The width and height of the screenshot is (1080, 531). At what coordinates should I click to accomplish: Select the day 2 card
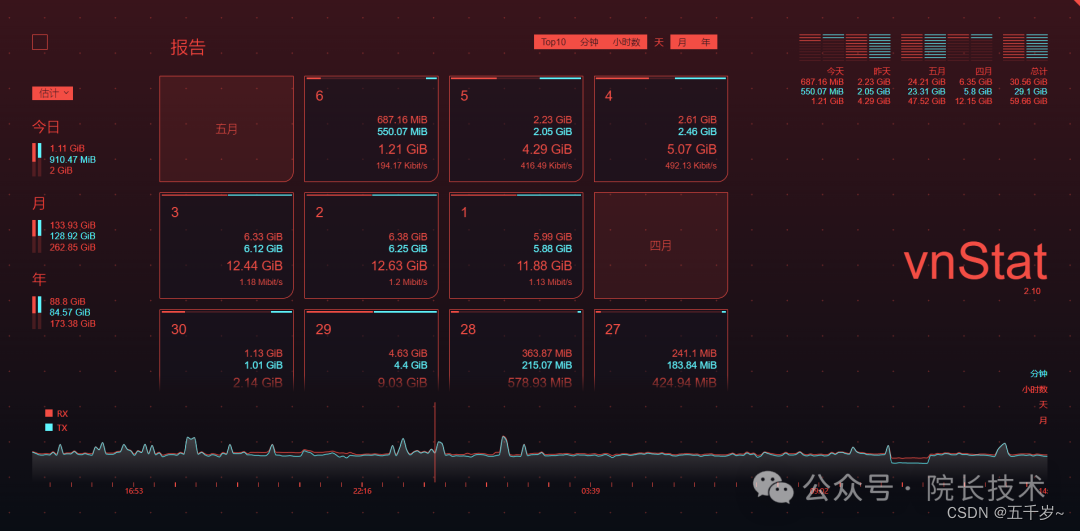point(371,246)
